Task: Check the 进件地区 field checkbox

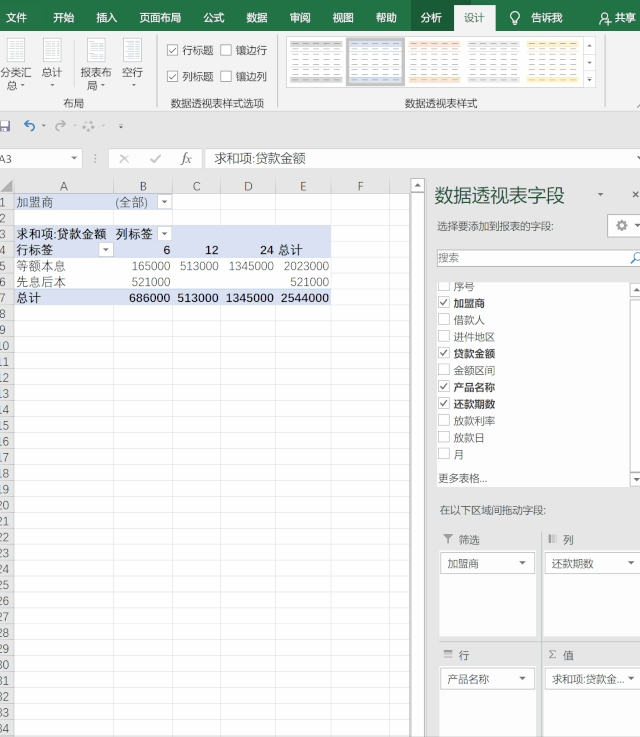Action: click(x=444, y=337)
